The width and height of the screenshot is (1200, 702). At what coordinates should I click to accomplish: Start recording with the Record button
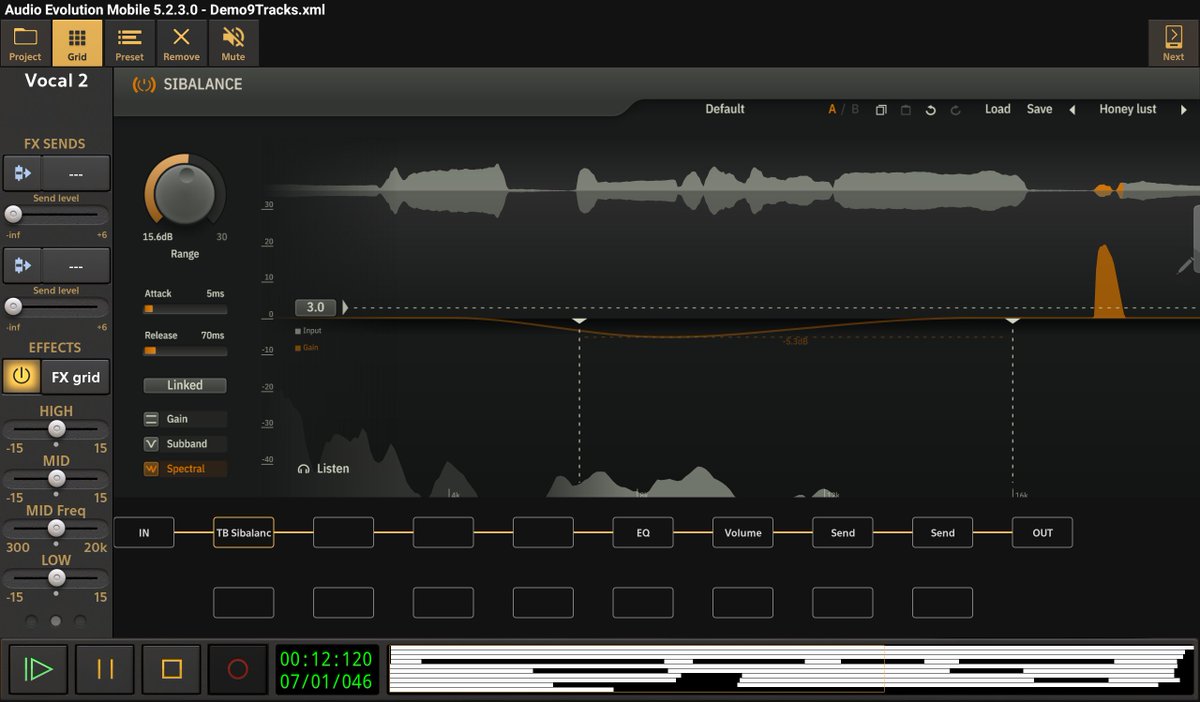click(x=237, y=669)
